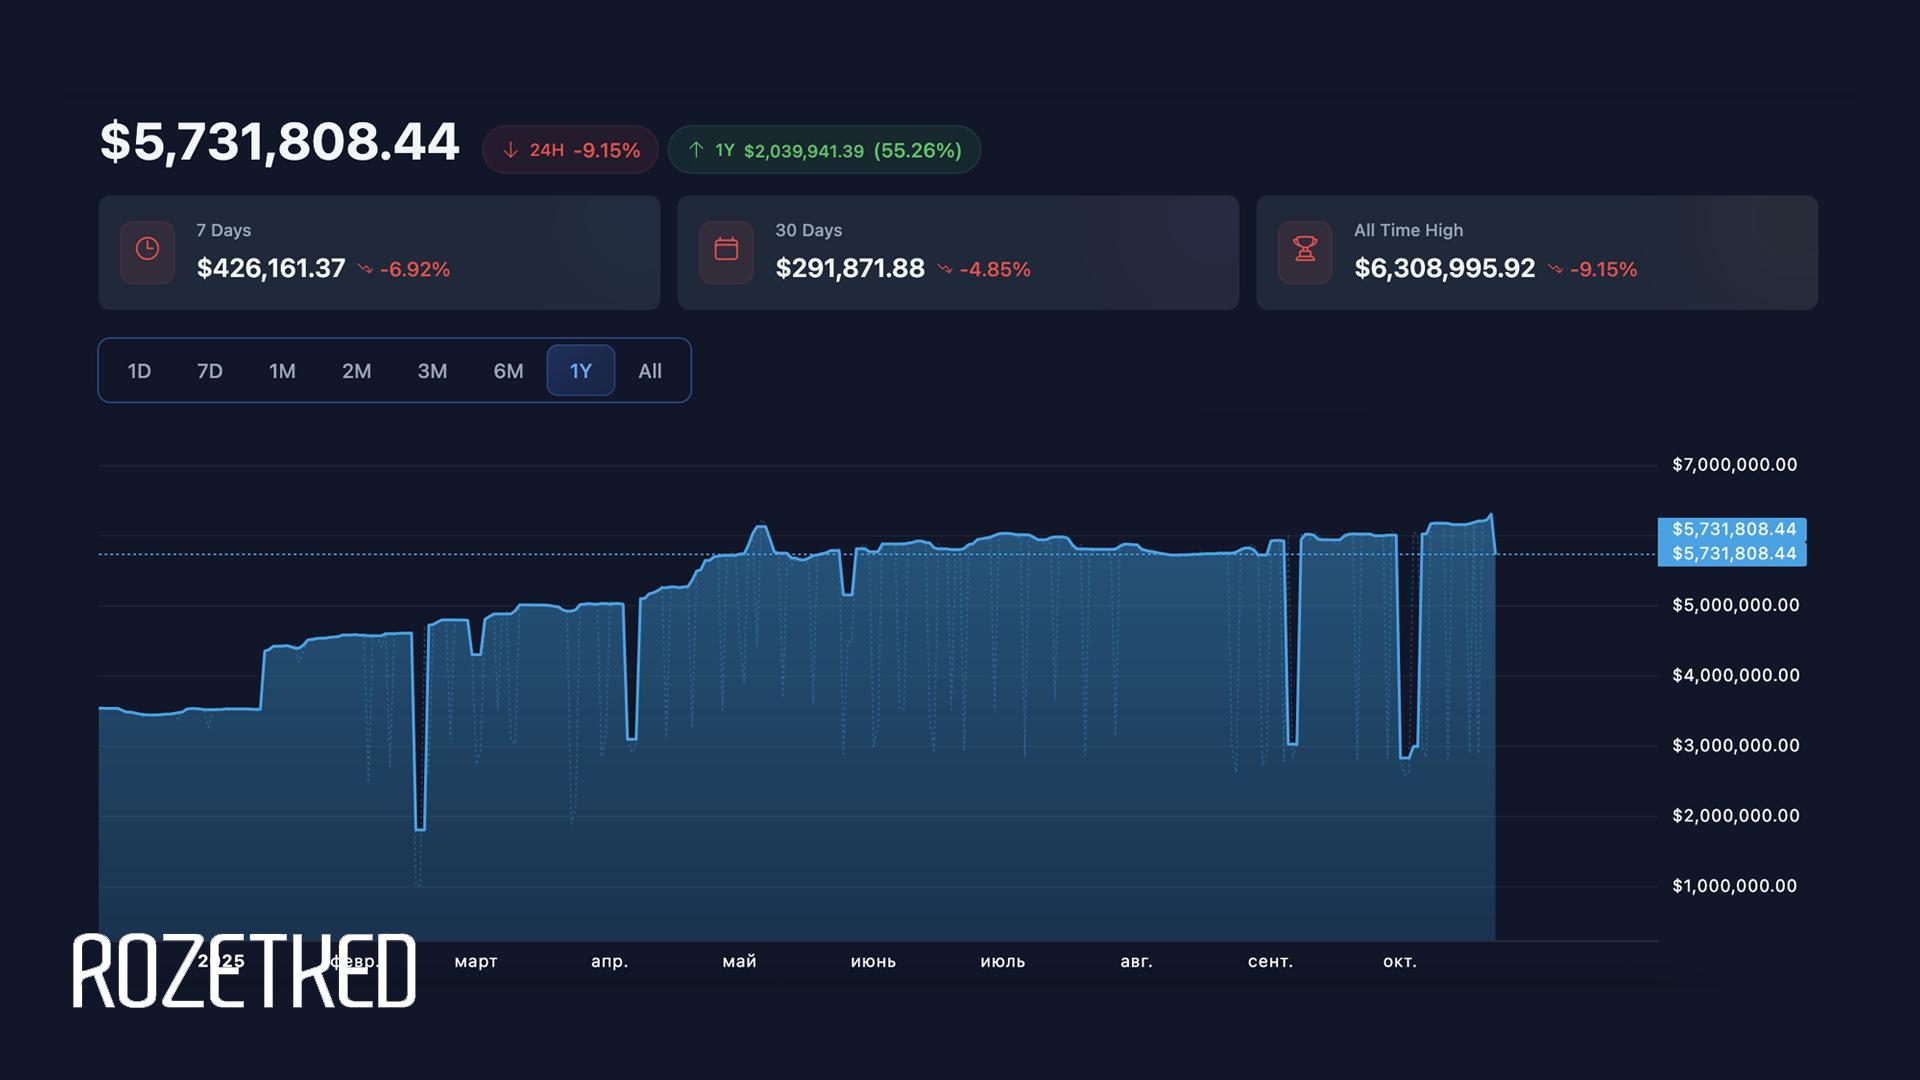The width and height of the screenshot is (1920, 1080).
Task: Click the down arrow in 24H badge
Action: pyautogui.click(x=510, y=150)
